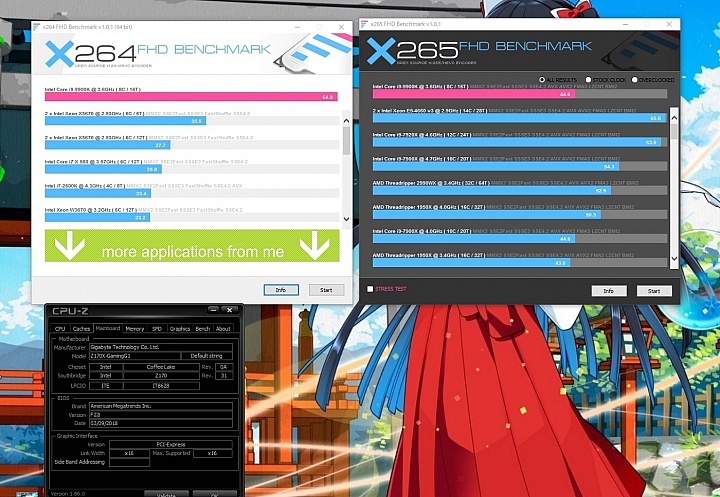Screen dimensions: 720x497
Task: Click the Xeon W3670 23.2 result bar
Action: tap(97, 217)
